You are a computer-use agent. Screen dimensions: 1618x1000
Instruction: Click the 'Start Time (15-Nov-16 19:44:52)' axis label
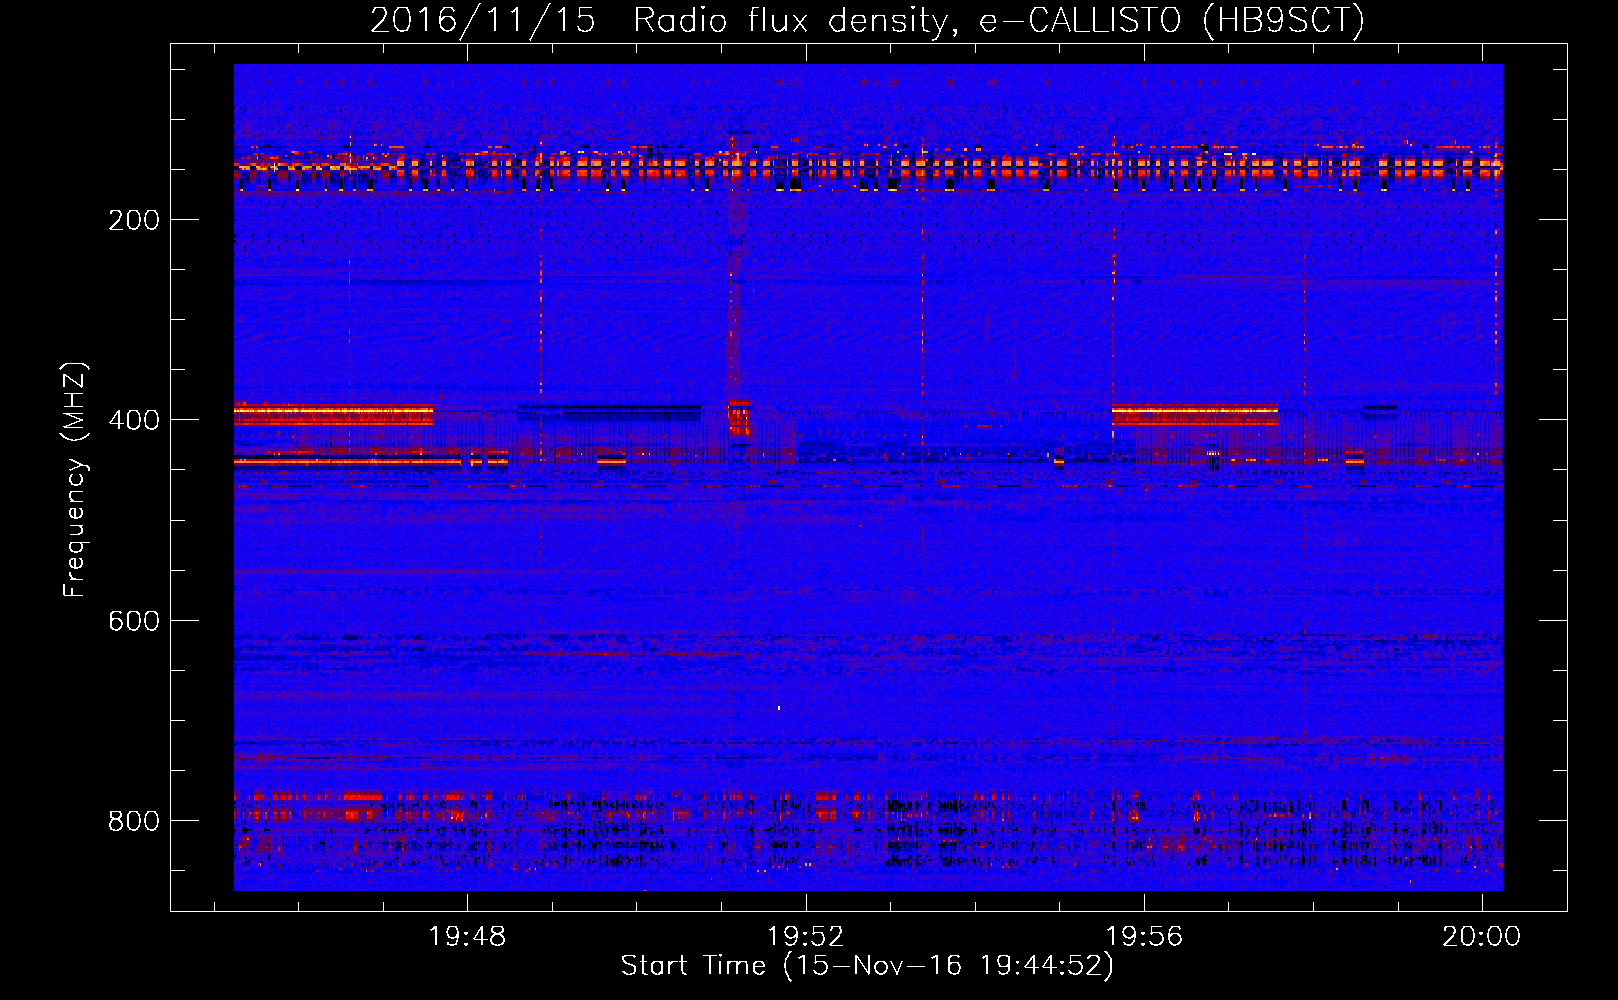pyautogui.click(x=867, y=966)
